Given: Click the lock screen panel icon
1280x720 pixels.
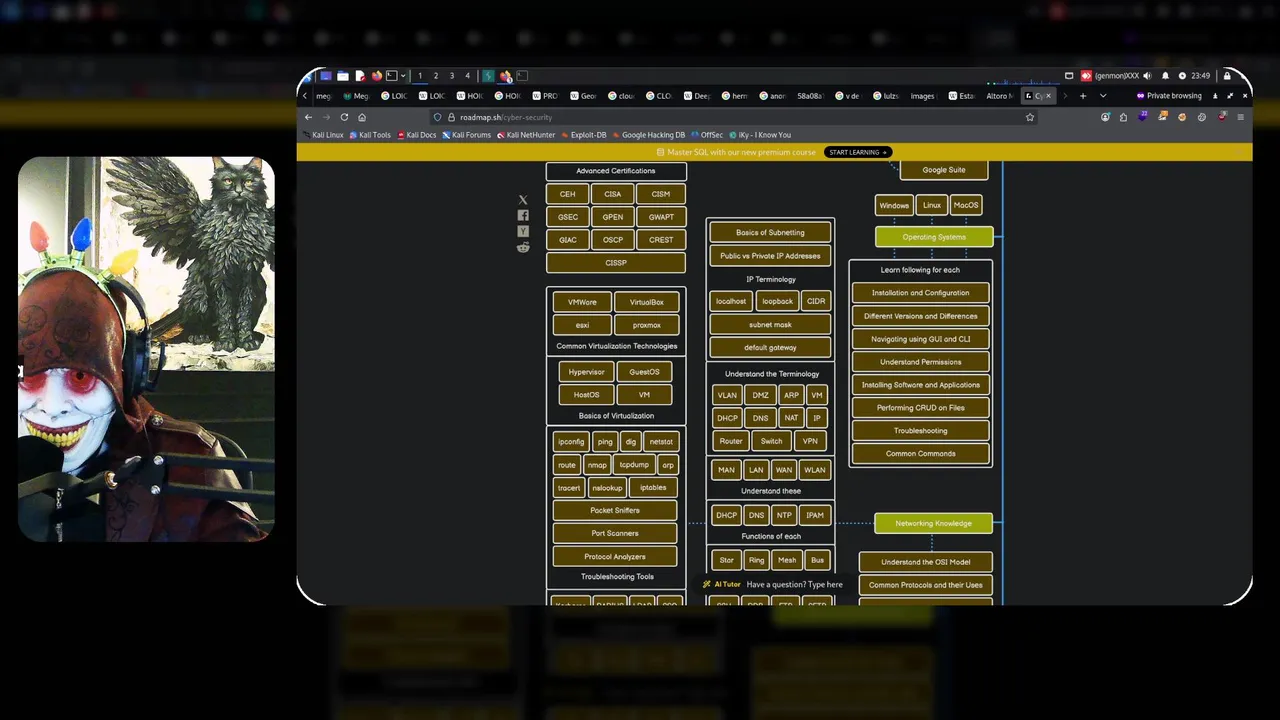Looking at the screenshot, I should coord(1227,76).
